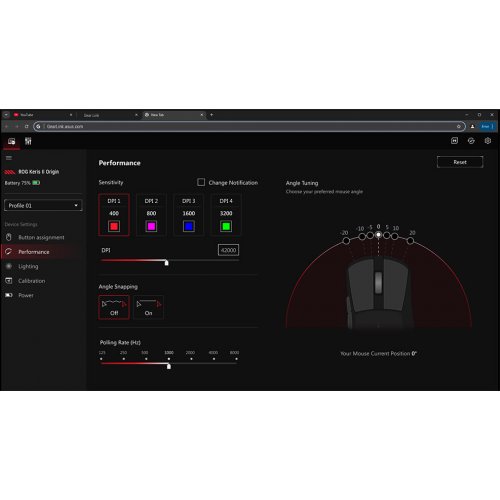Click the Battery 75% status text

(17, 183)
